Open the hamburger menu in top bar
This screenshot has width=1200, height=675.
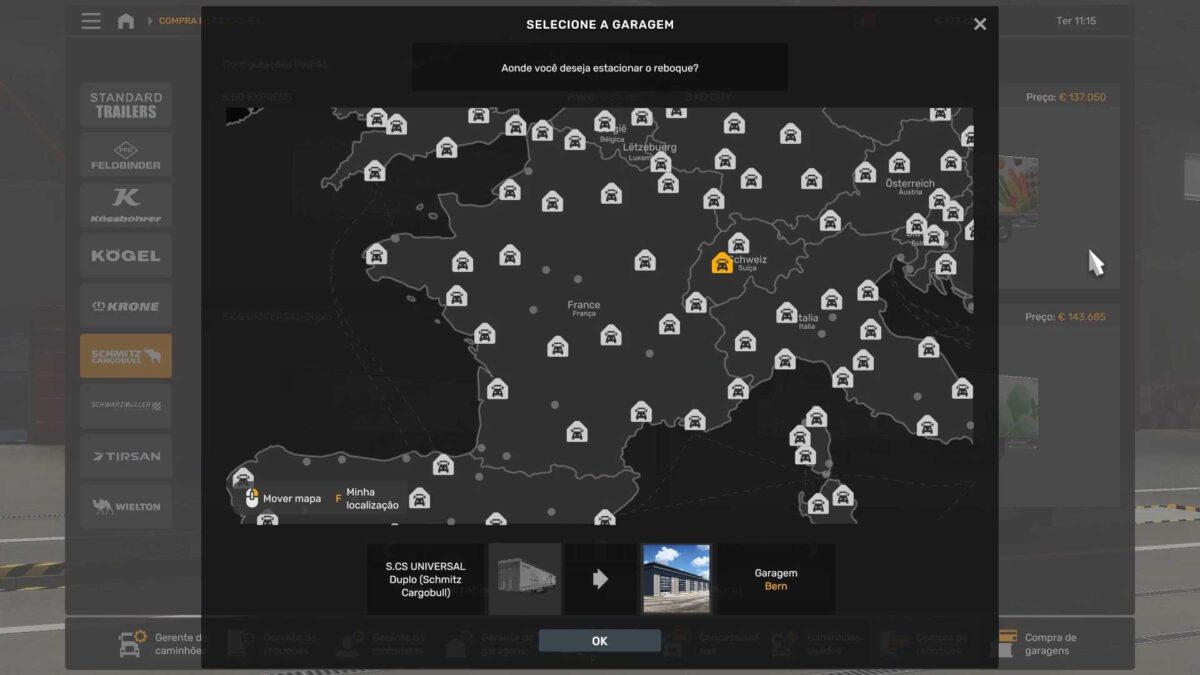(91, 21)
